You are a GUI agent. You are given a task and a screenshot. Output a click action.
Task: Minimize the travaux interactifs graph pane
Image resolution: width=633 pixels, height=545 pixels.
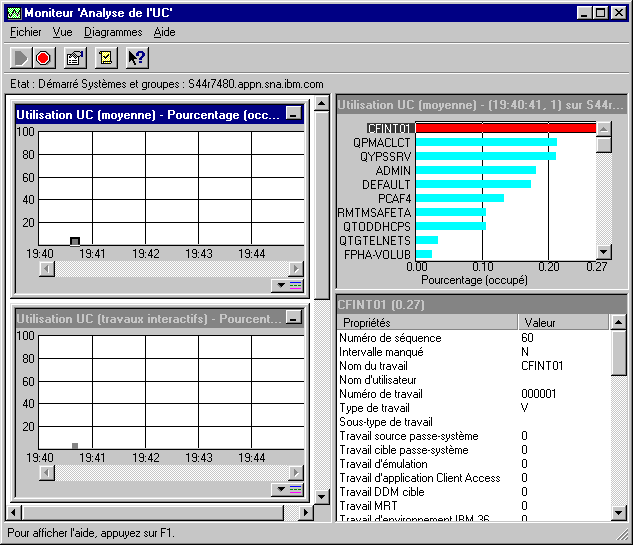pyautogui.click(x=293, y=317)
